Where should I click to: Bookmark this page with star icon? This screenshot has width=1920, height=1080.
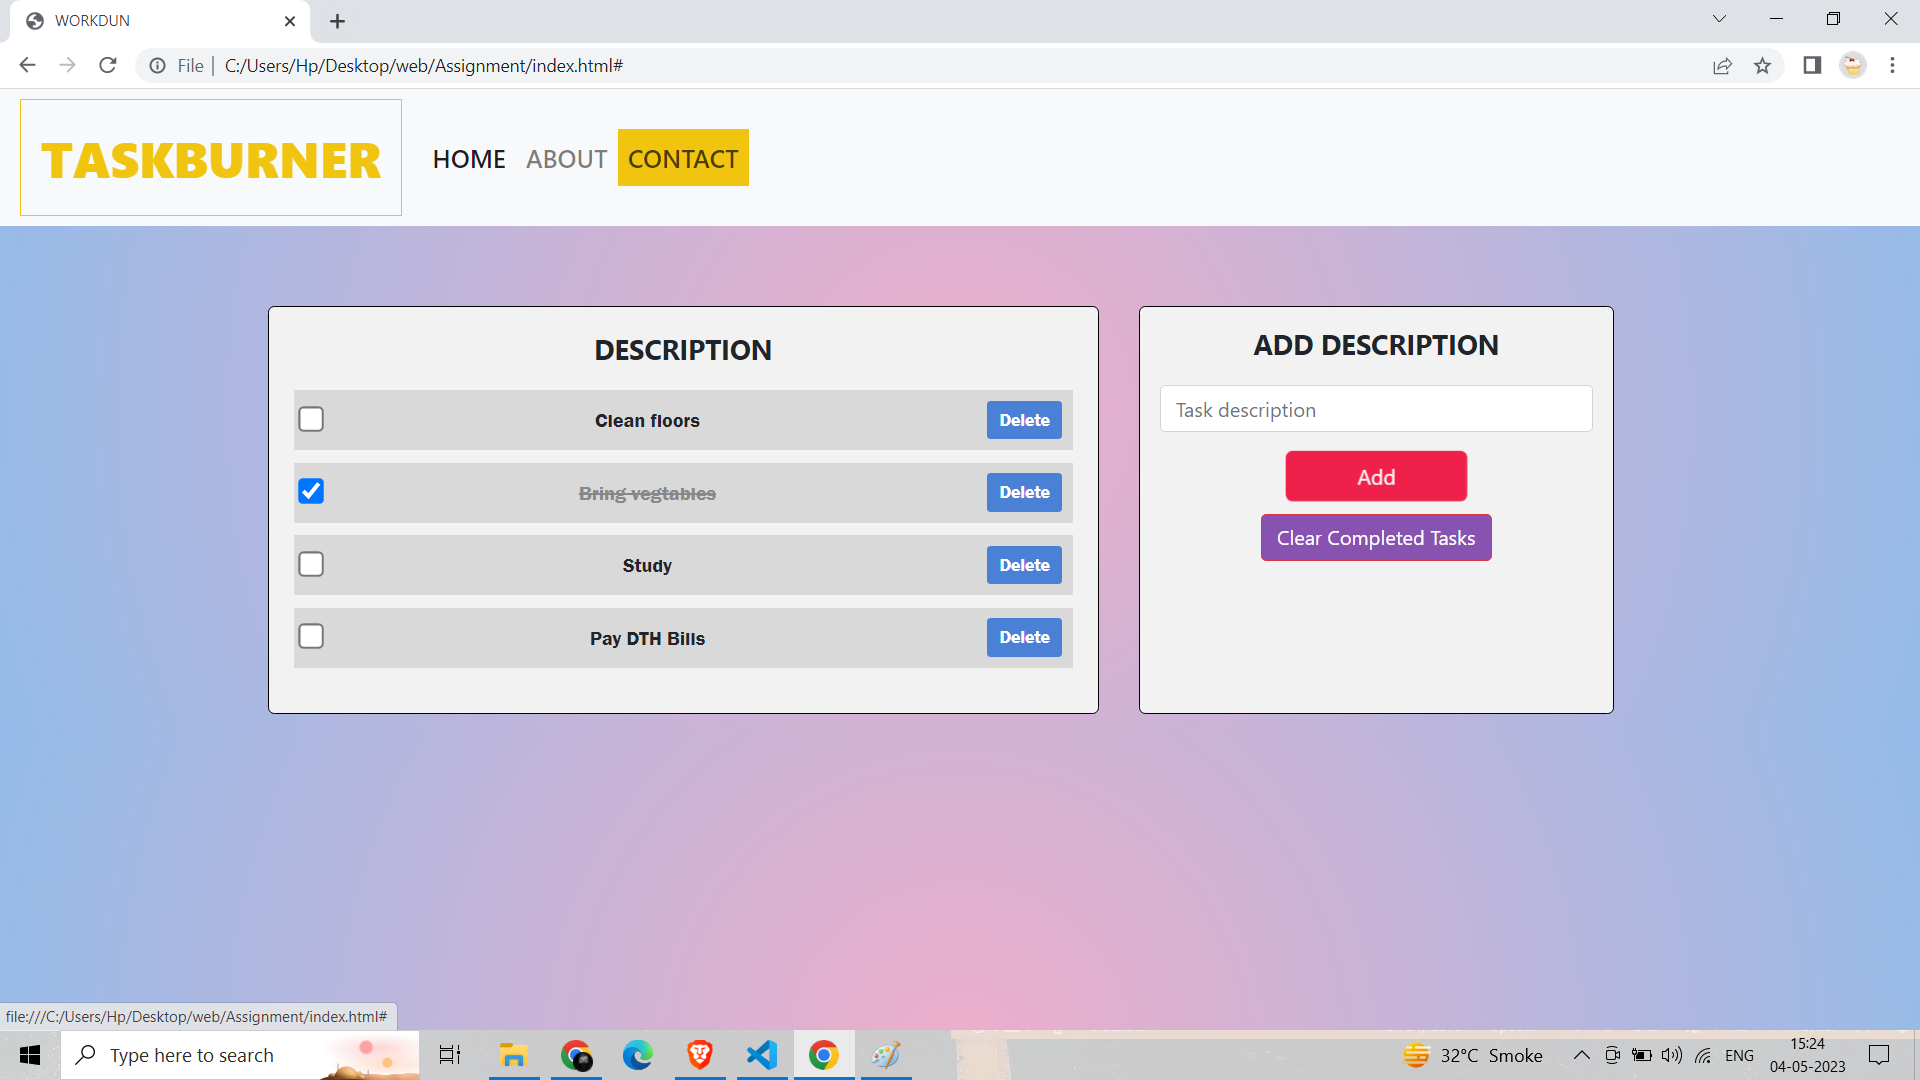[x=1762, y=65]
